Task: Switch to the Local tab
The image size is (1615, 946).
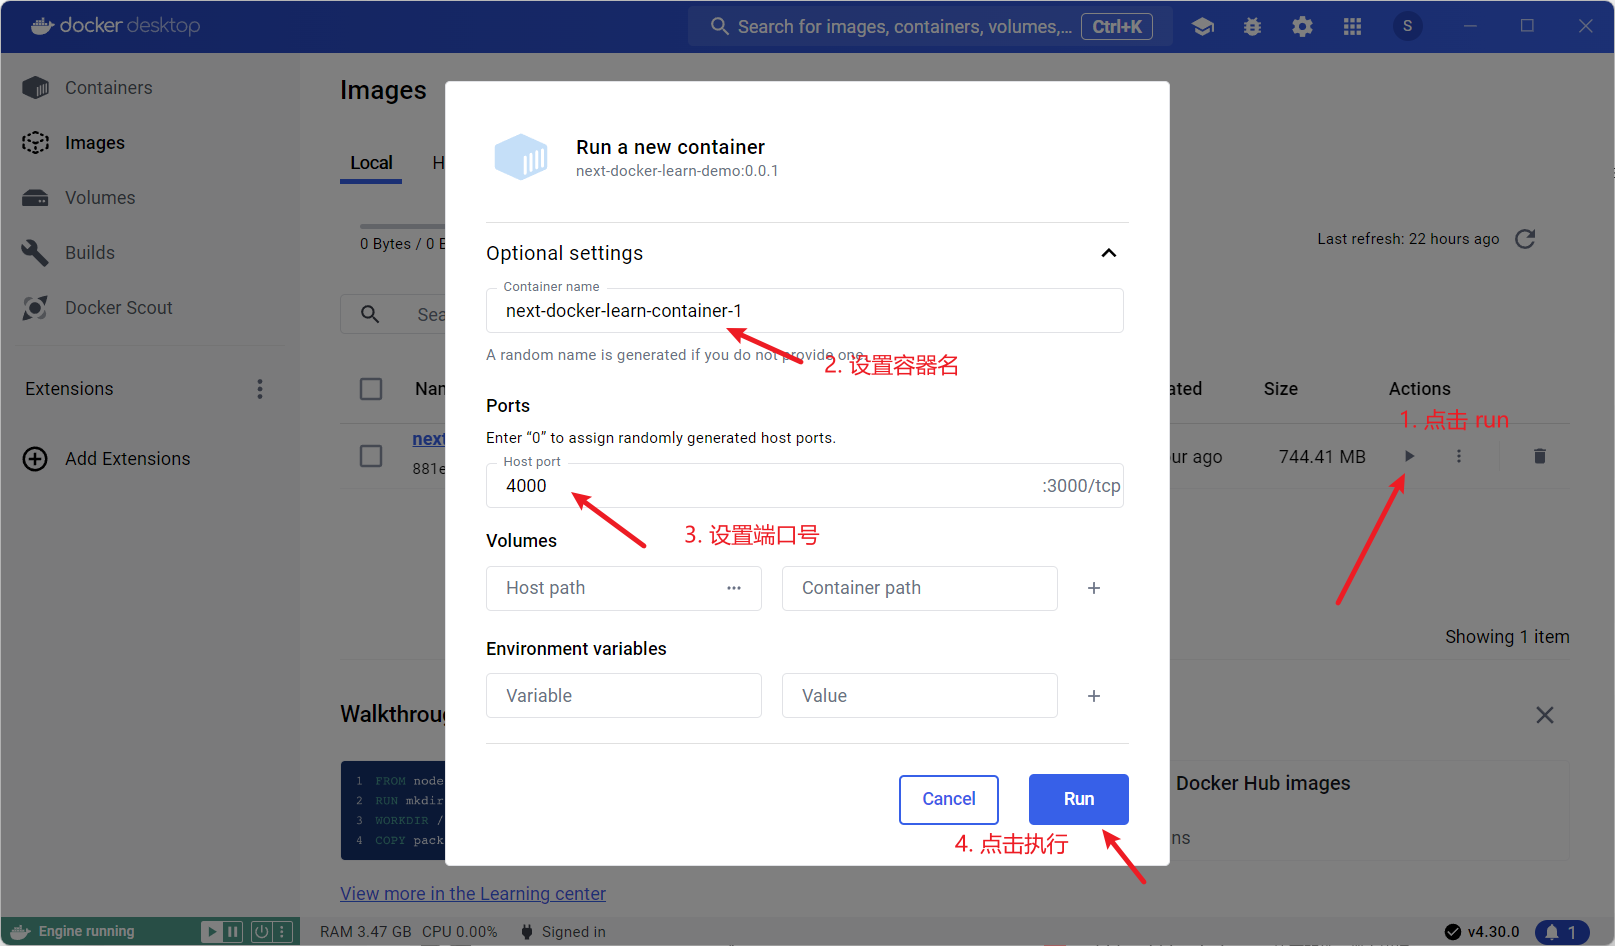Action: coord(371,163)
